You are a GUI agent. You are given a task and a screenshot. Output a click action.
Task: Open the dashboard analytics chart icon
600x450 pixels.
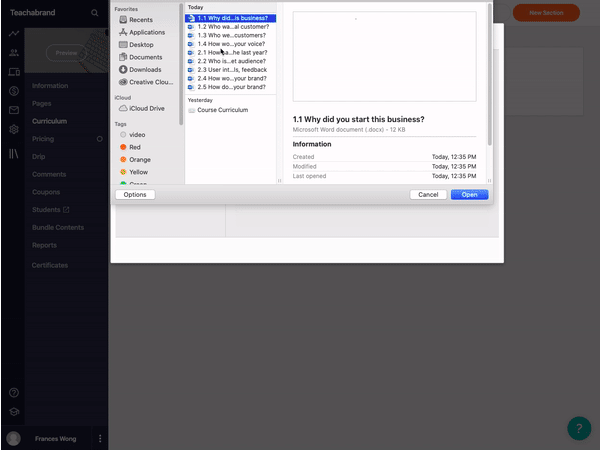coord(14,33)
